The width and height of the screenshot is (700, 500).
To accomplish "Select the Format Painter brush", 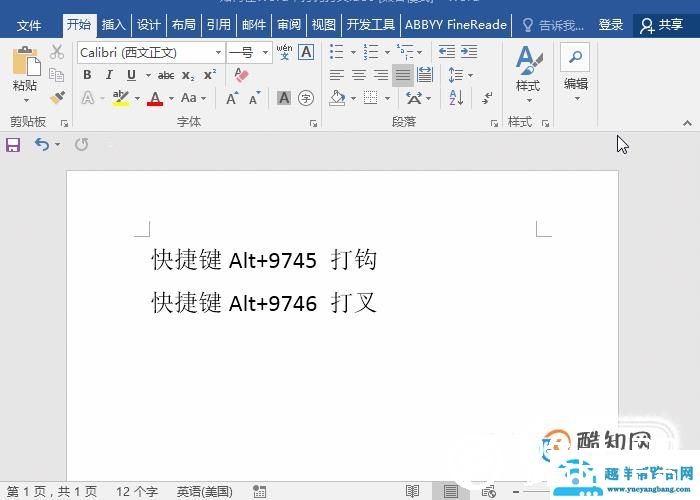I will pyautogui.click(x=57, y=97).
